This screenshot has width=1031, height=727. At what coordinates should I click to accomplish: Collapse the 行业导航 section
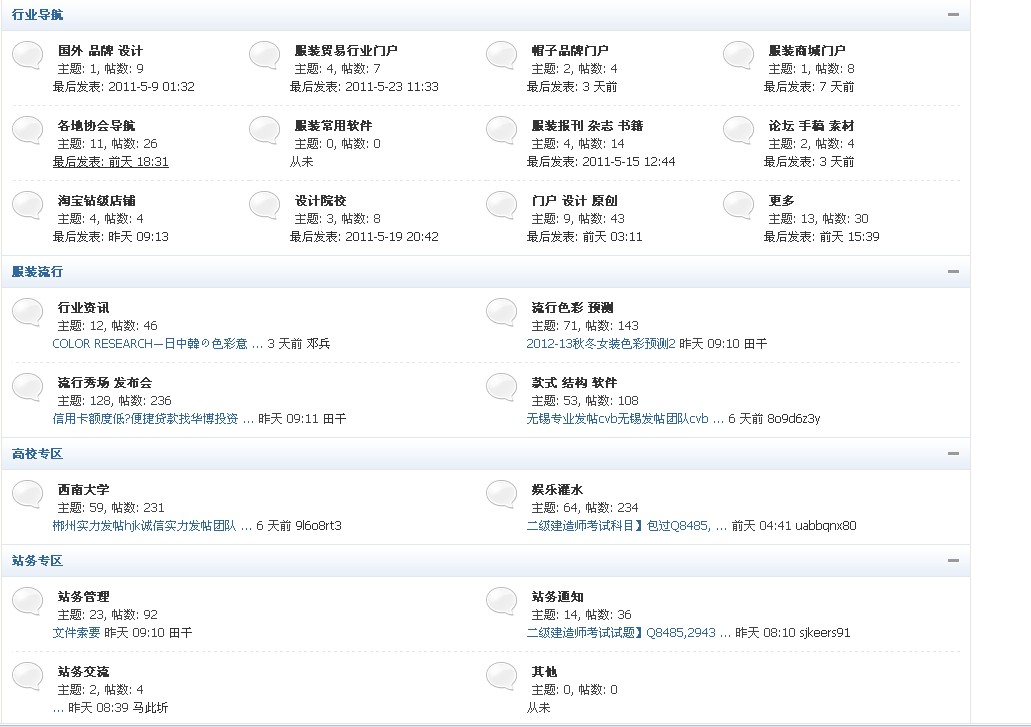point(953,14)
